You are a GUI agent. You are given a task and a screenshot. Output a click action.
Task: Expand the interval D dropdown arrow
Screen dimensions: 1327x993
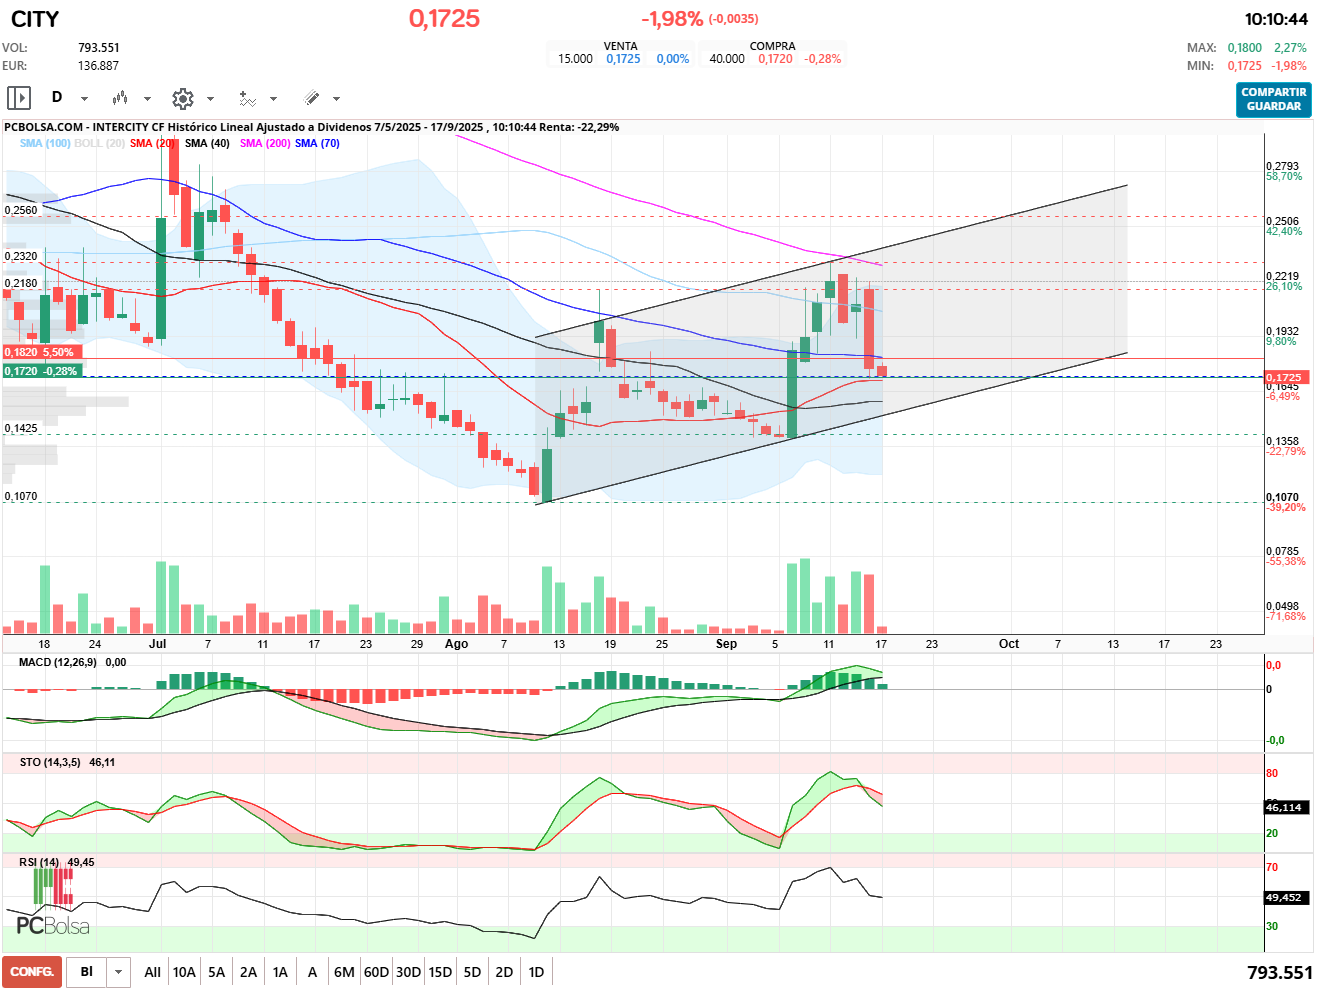(x=84, y=99)
